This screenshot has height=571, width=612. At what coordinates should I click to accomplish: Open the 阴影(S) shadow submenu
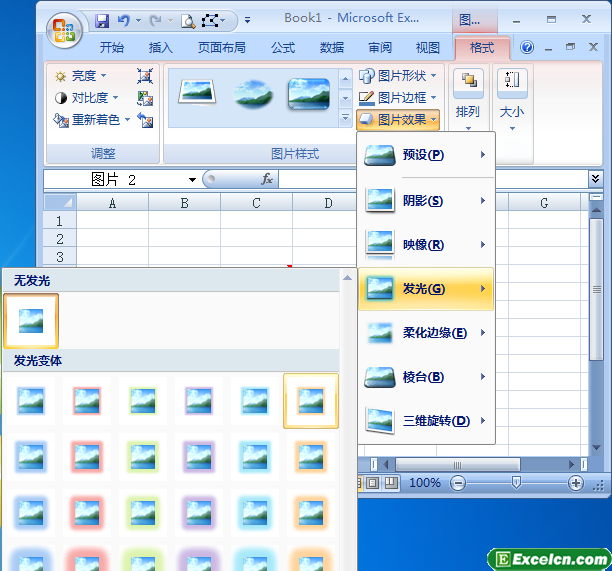click(x=426, y=201)
